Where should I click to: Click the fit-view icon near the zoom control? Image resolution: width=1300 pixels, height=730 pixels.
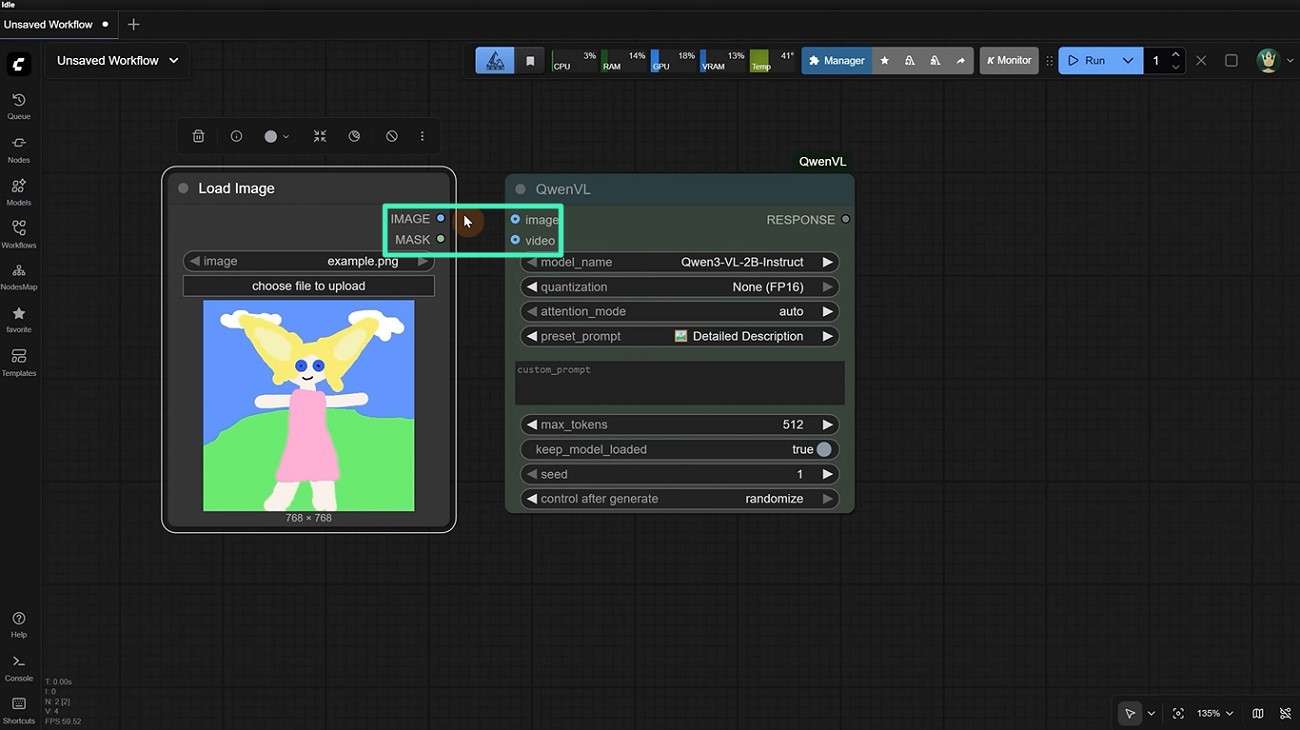click(x=1177, y=713)
